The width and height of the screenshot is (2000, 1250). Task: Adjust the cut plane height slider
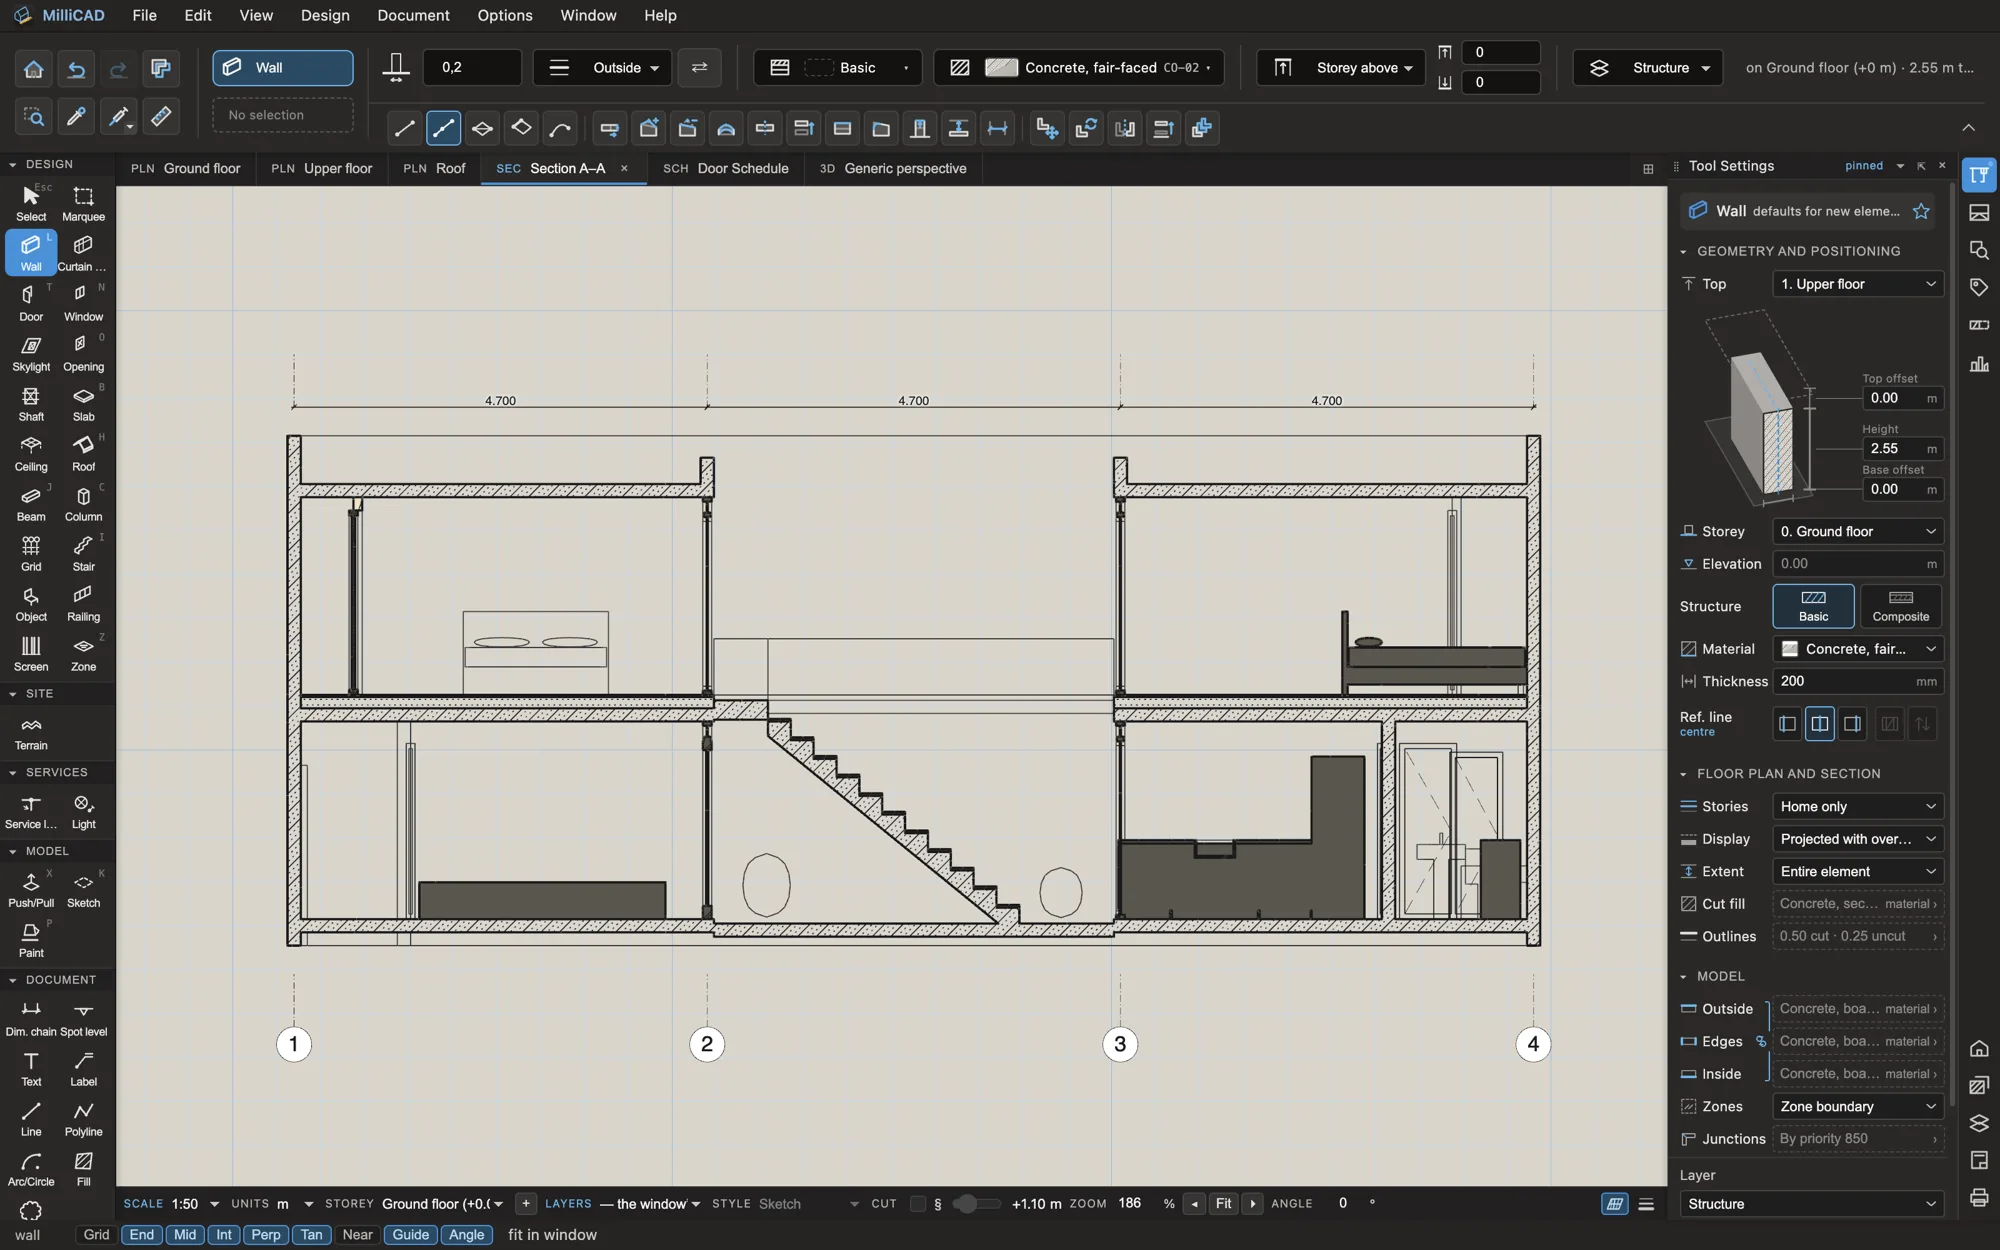point(976,1204)
